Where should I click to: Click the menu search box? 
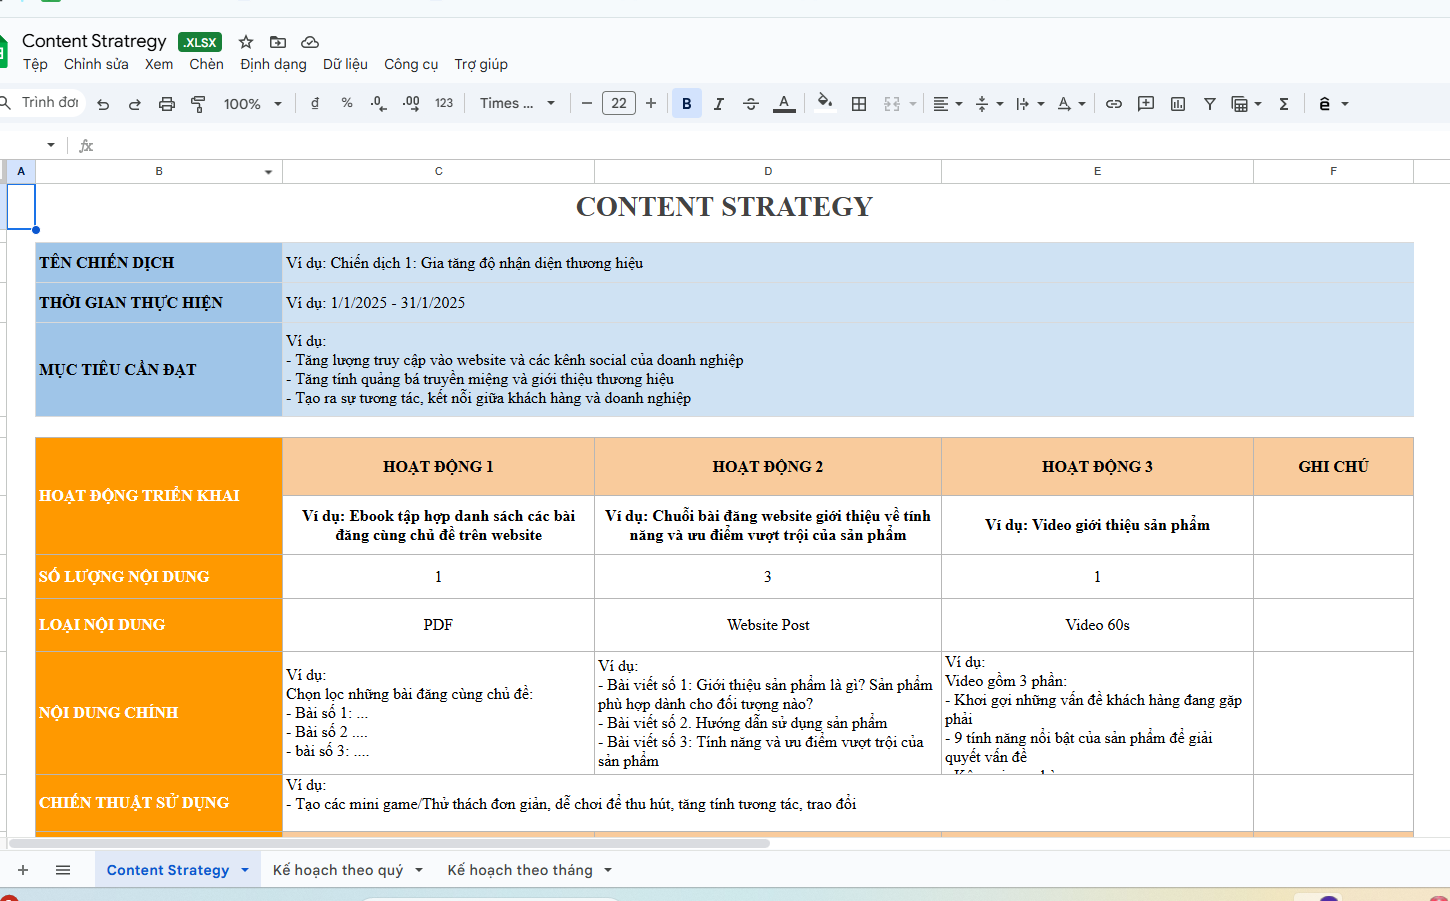pyautogui.click(x=43, y=103)
